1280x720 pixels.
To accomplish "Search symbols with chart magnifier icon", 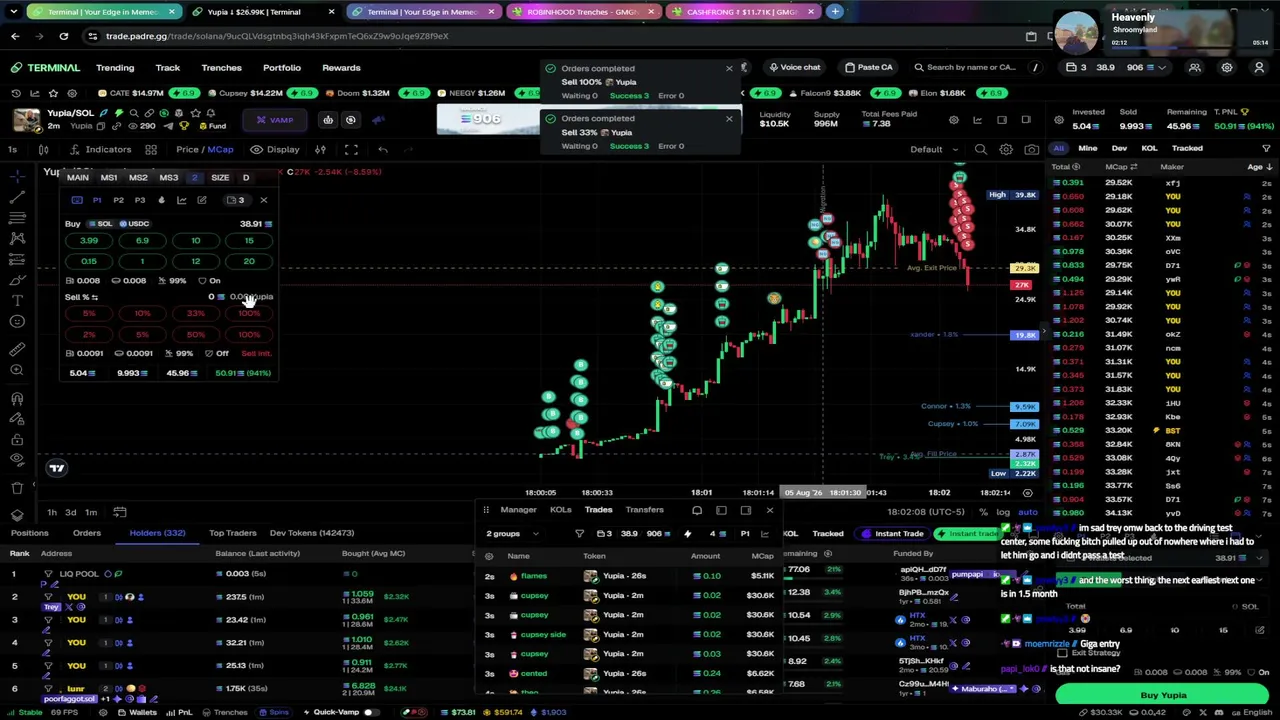I will [981, 150].
